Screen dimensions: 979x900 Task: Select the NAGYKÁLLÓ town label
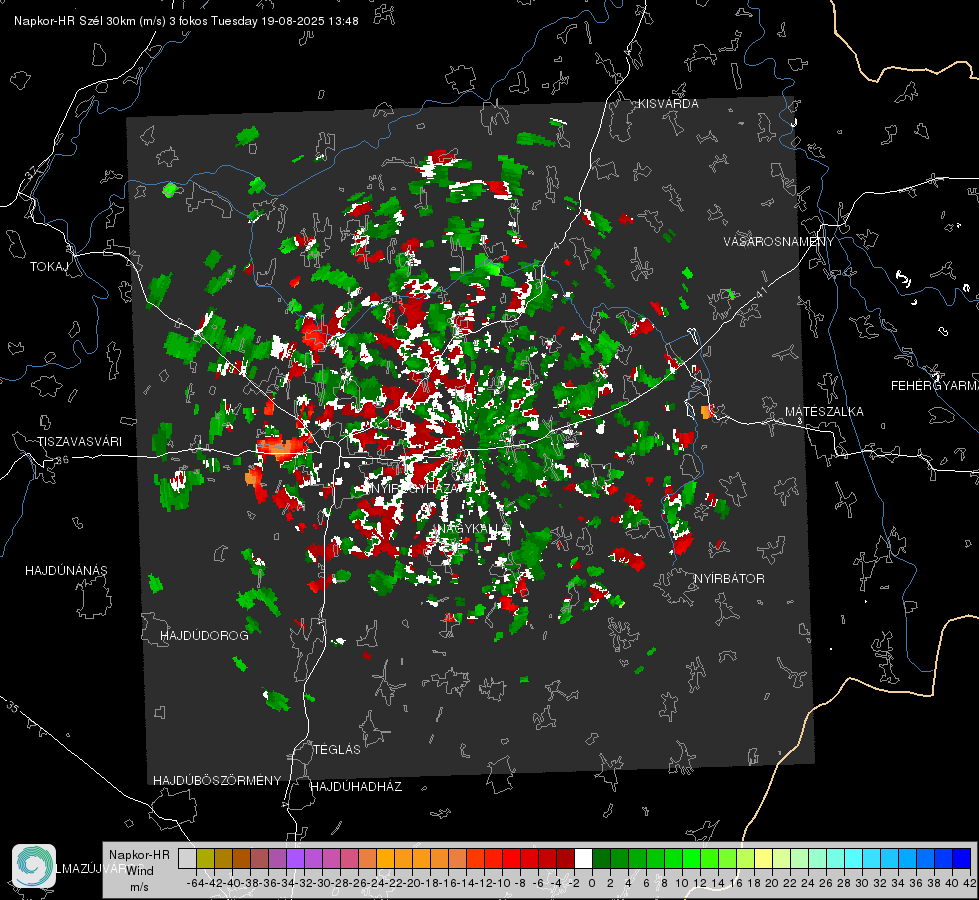473,529
